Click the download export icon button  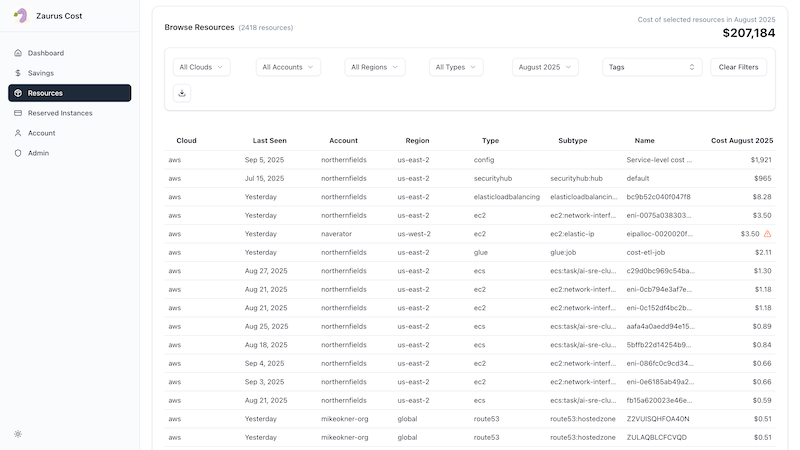tap(182, 93)
